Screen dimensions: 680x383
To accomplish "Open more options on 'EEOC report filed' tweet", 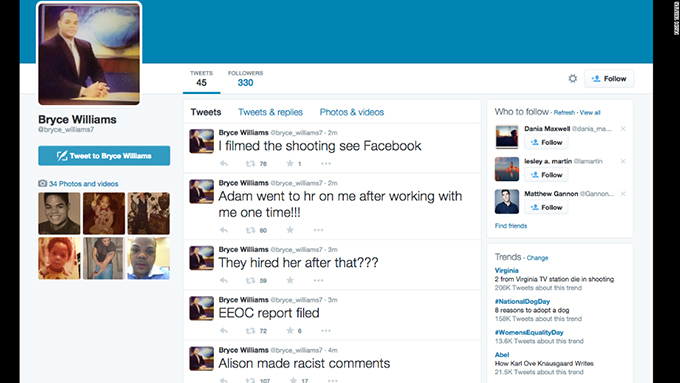I will 326,331.
